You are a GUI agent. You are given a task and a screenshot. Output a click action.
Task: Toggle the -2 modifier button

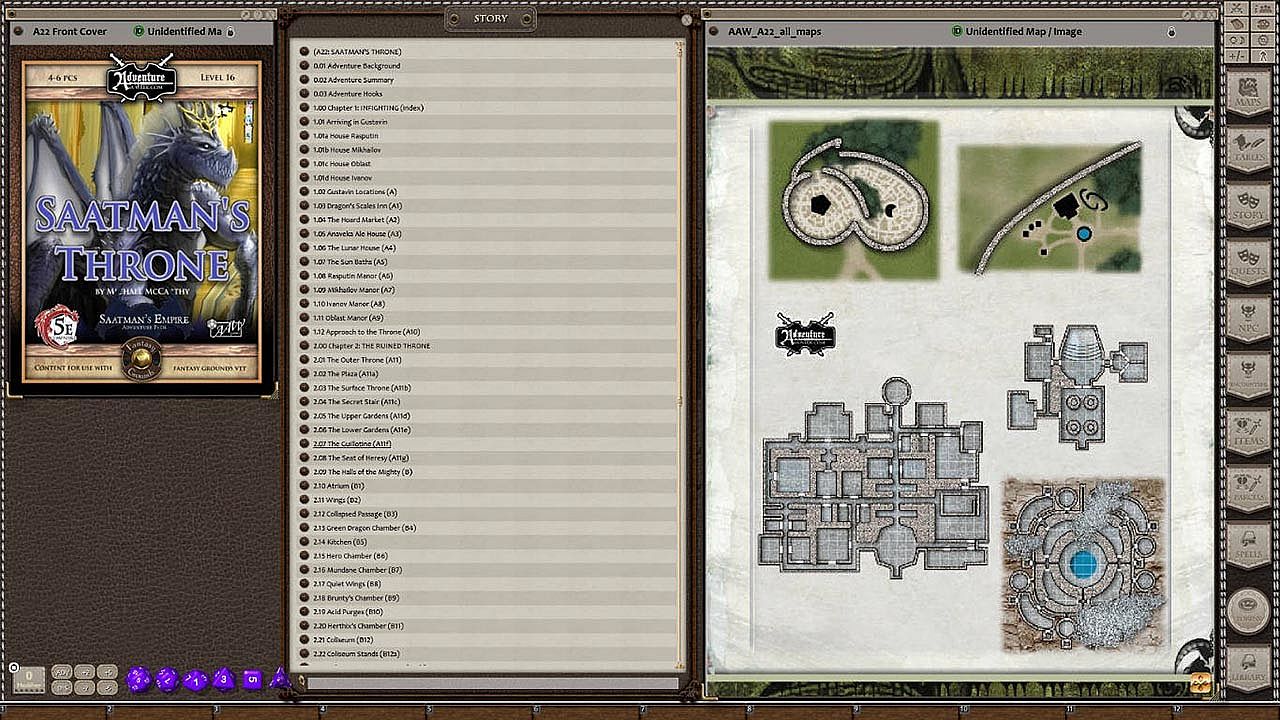pos(85,688)
